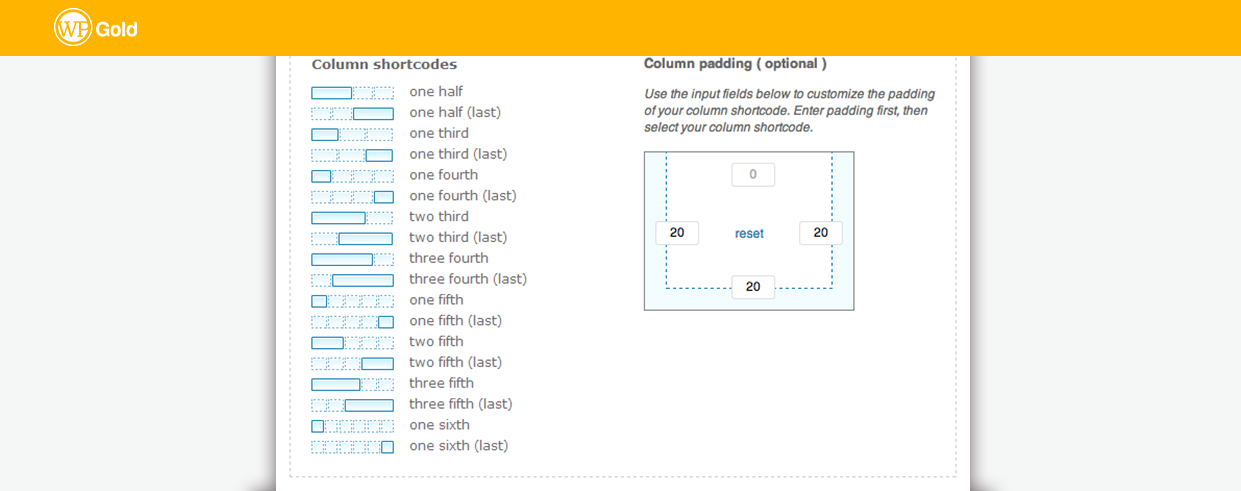Choose the one sixth column icon
The width and height of the screenshot is (1241, 491).
(x=352, y=426)
